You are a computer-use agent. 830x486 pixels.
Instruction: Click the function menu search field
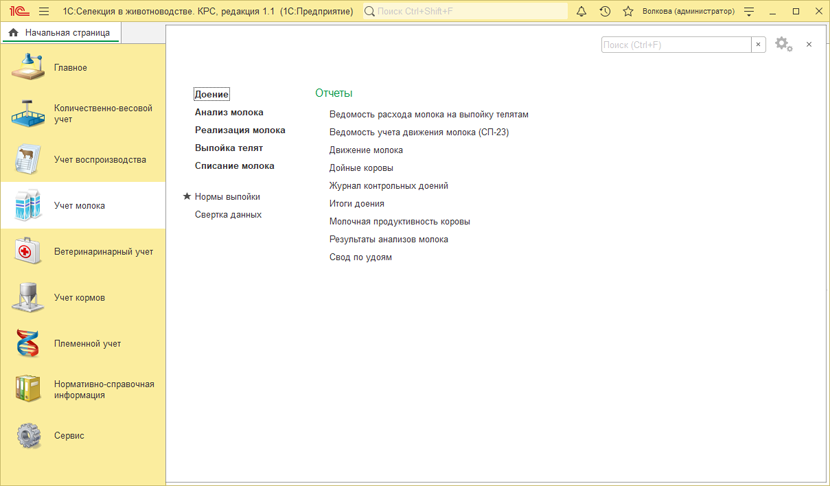pyautogui.click(x=676, y=45)
